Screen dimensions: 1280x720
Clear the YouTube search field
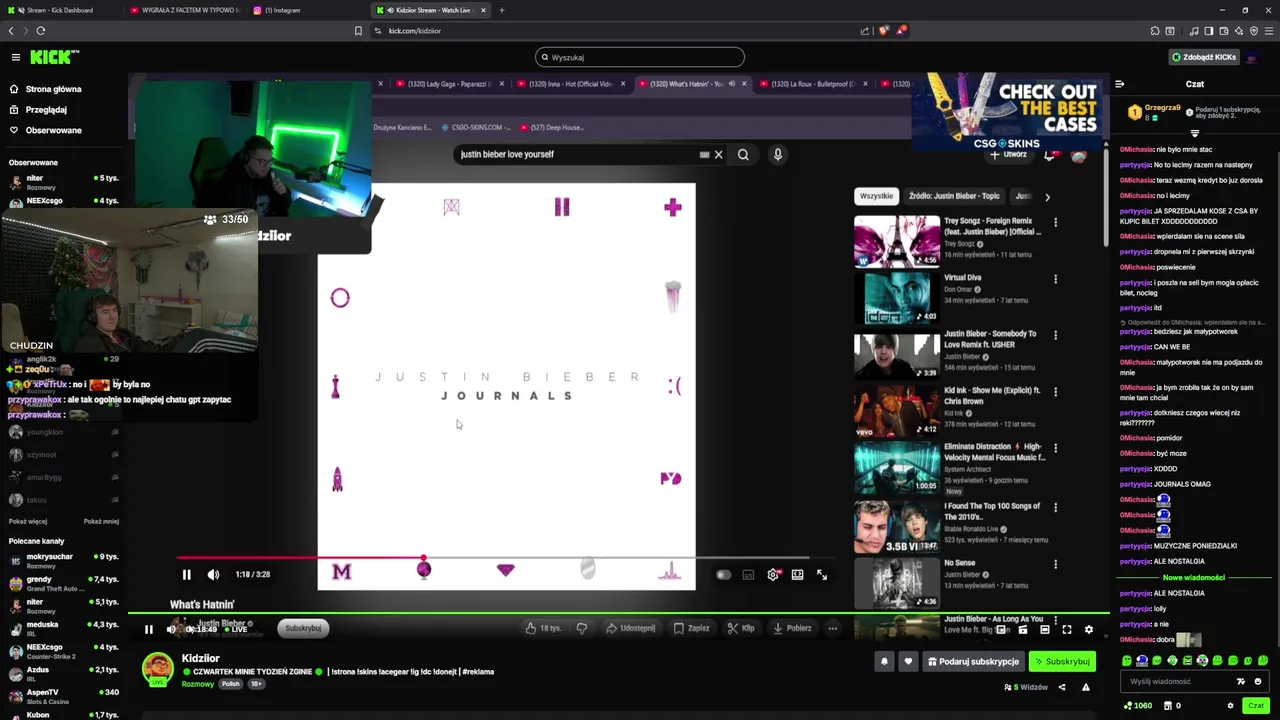tap(718, 155)
